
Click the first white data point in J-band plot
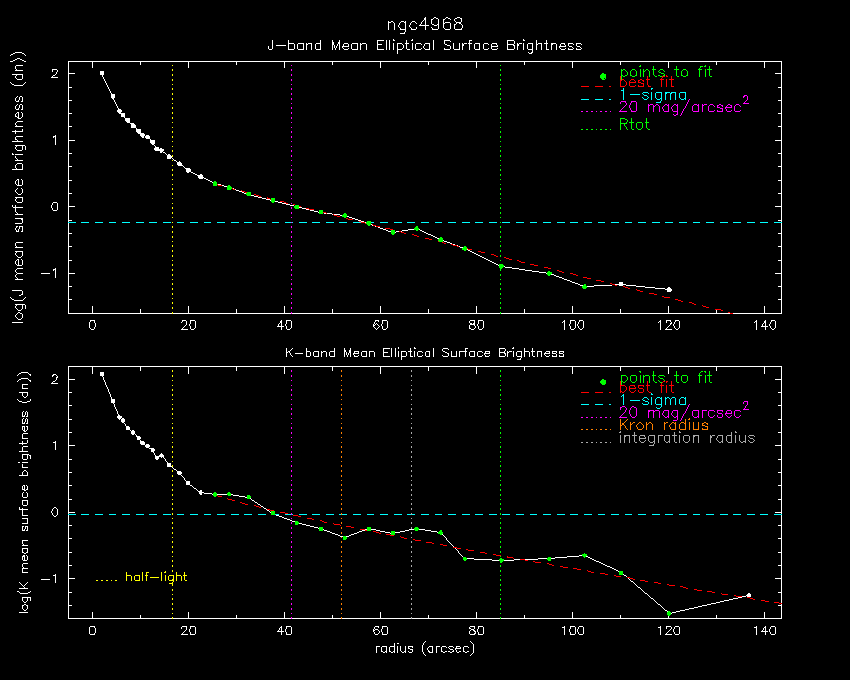click(x=102, y=73)
